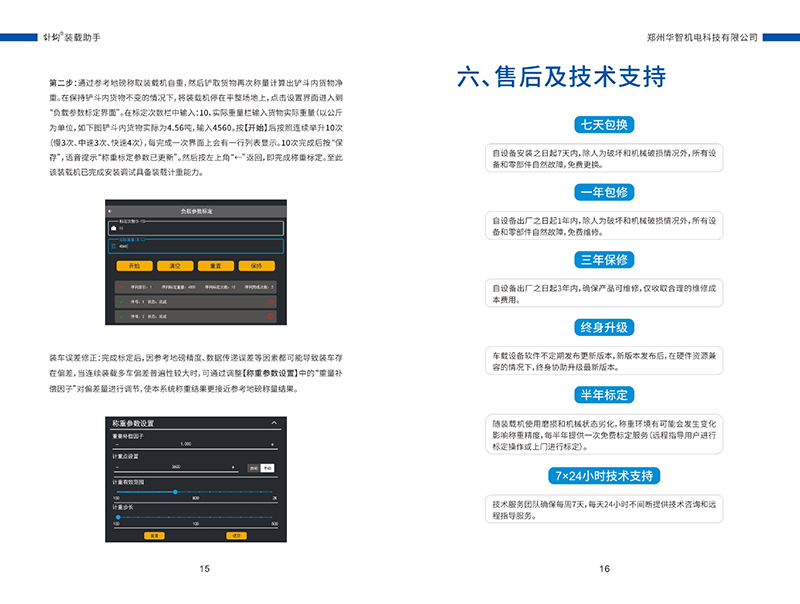Screen dimensions: 800x604
Task: Click the green checkmark on row 序号2
Action: pos(121,316)
